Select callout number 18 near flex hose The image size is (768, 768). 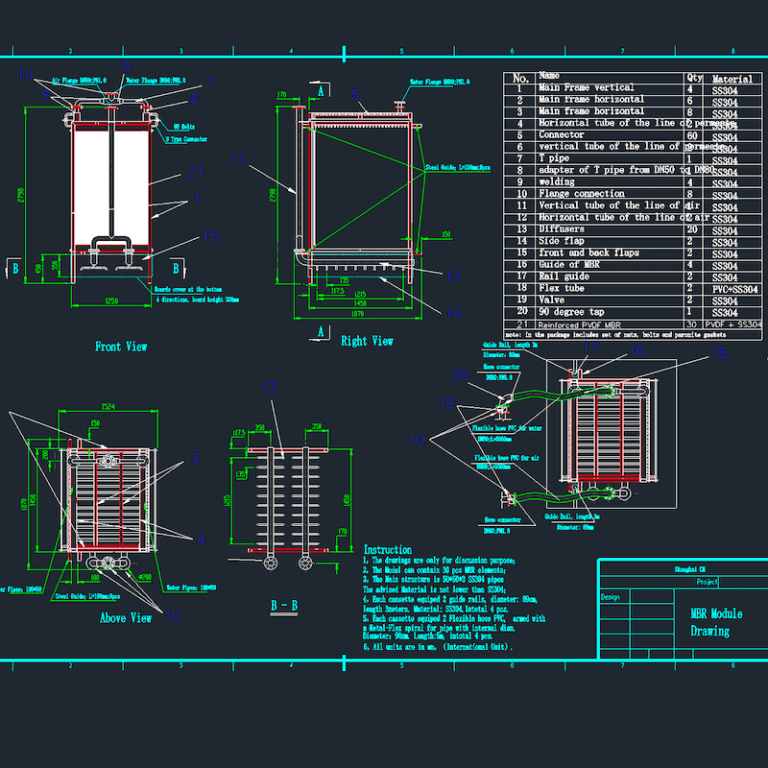click(719, 353)
